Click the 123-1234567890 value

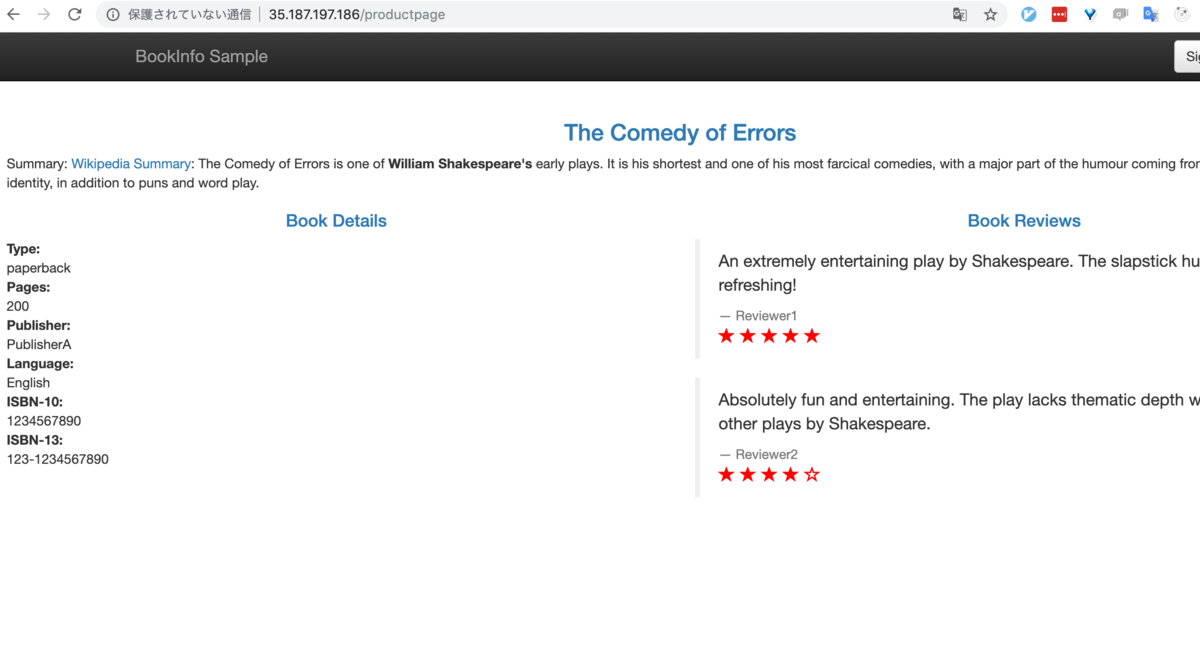coord(58,459)
